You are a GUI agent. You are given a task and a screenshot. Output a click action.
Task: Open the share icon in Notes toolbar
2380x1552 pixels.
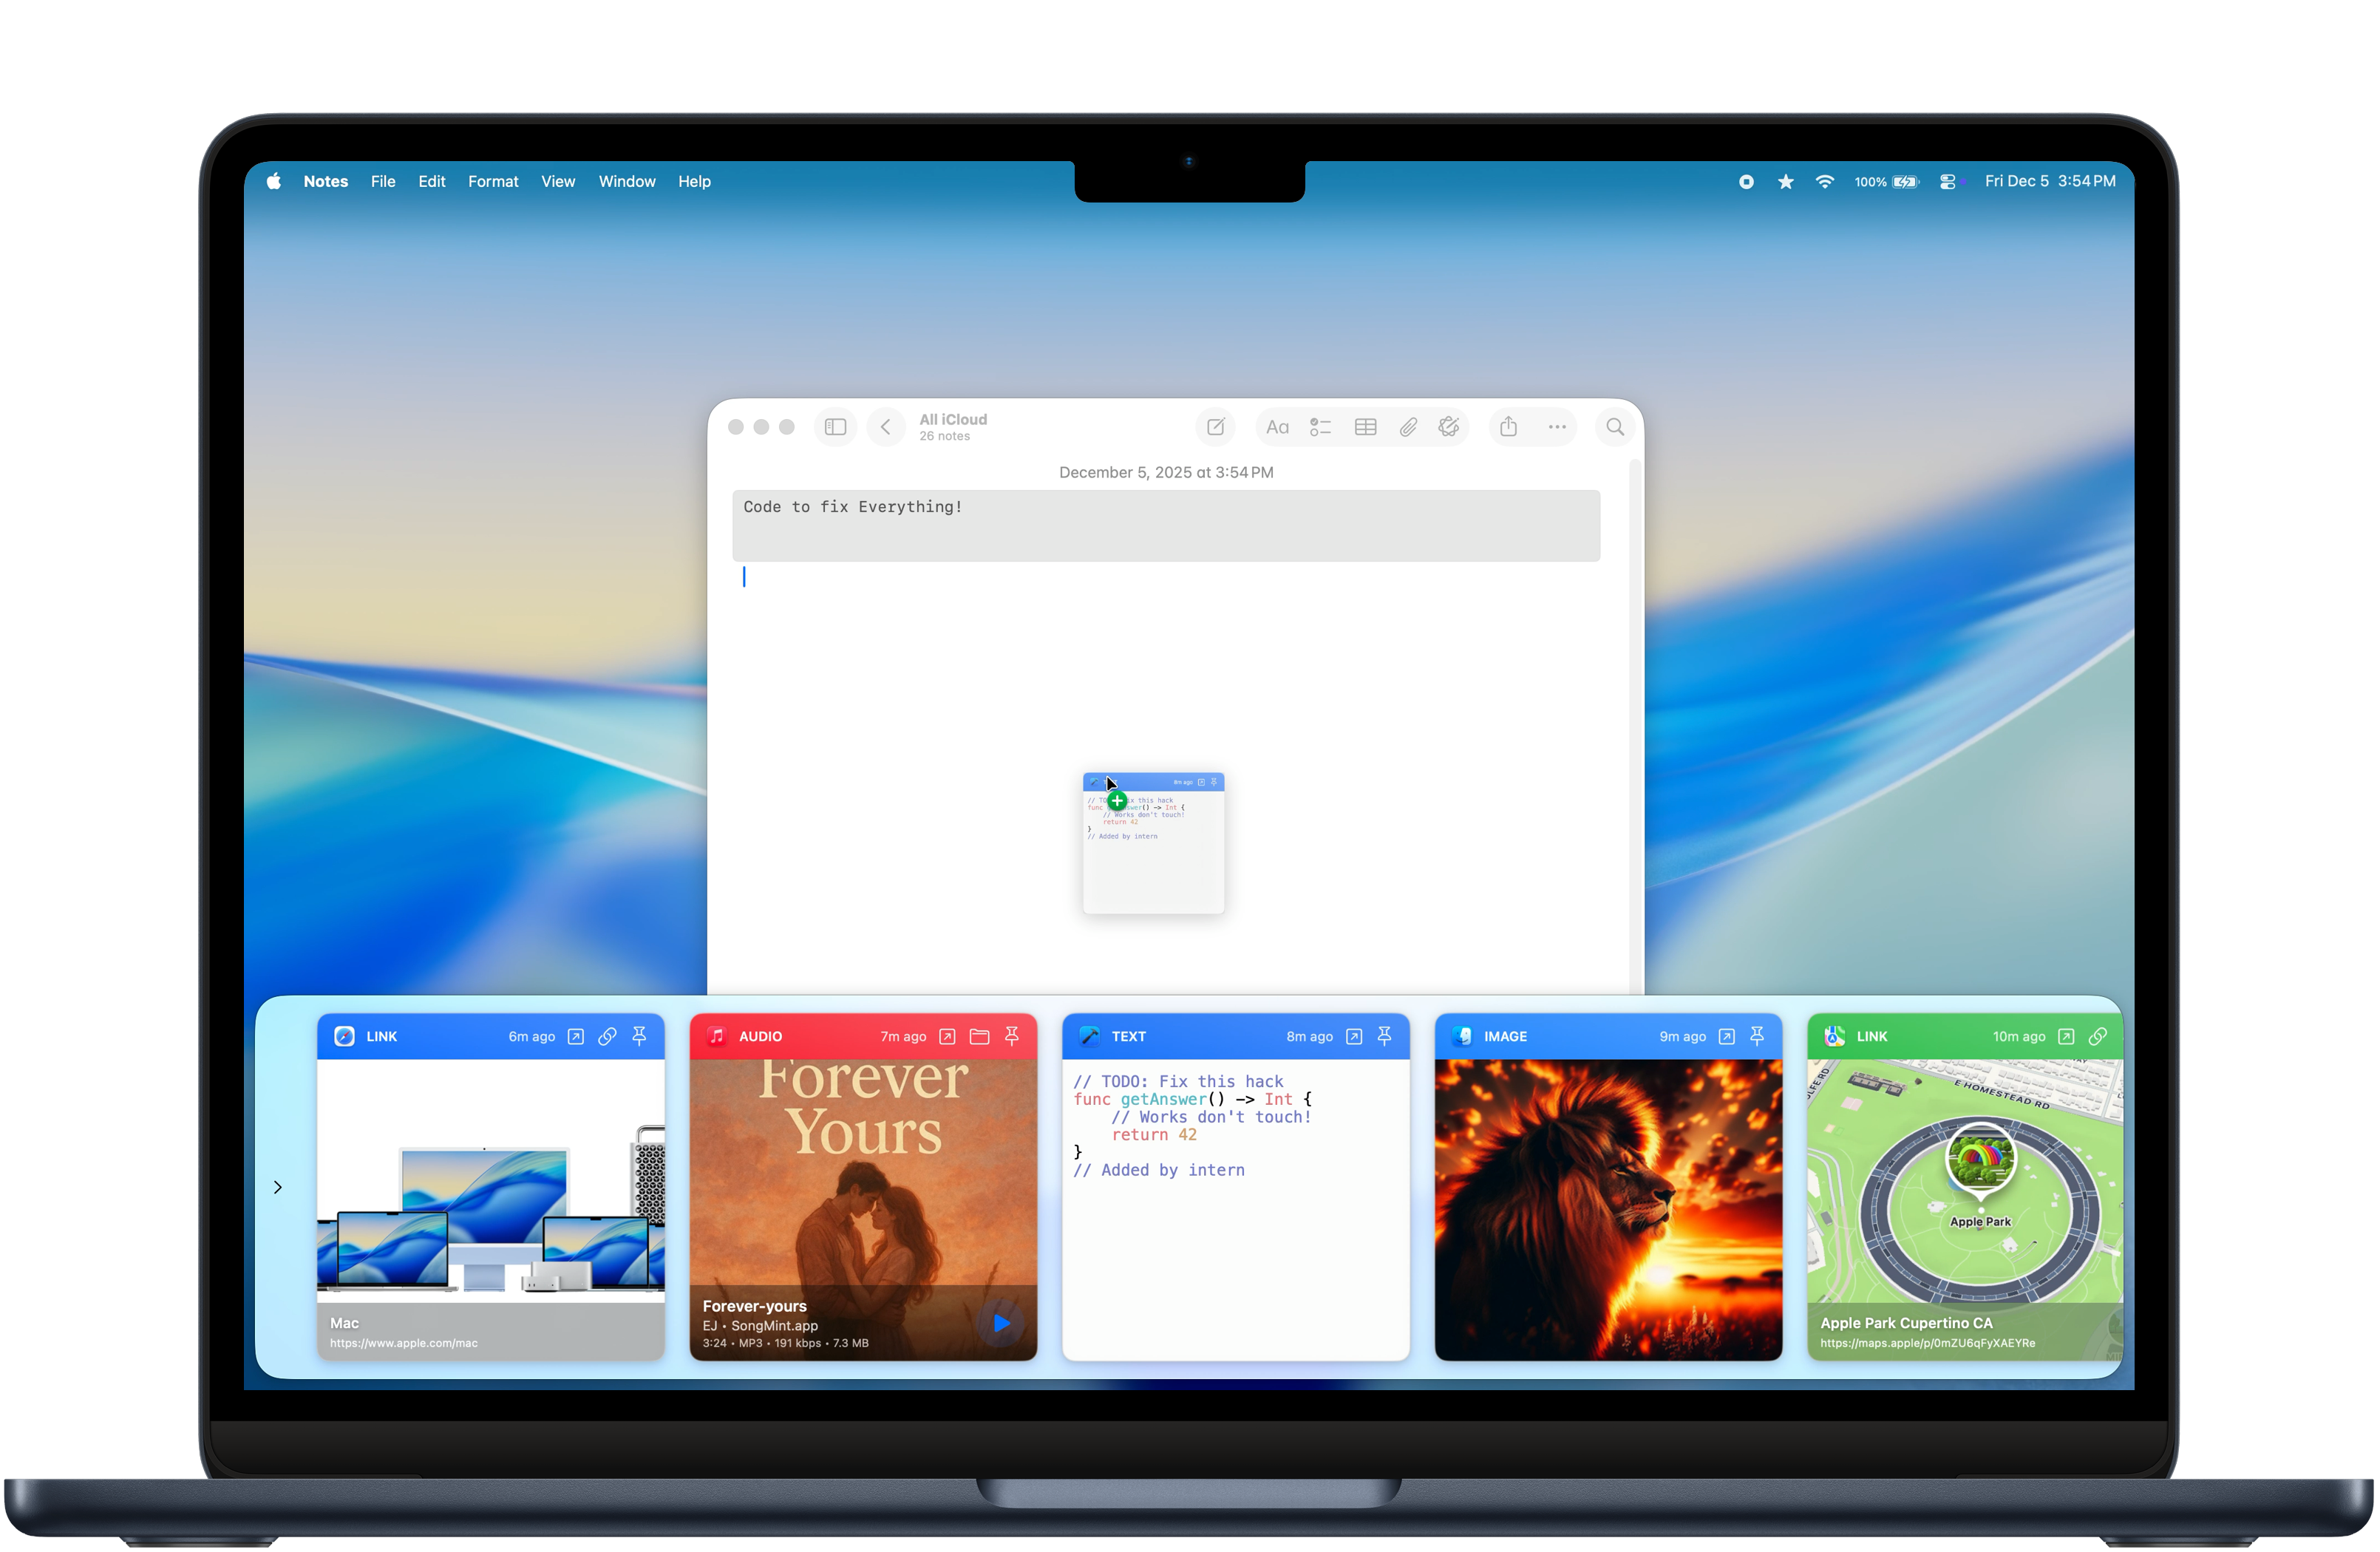tap(1508, 427)
